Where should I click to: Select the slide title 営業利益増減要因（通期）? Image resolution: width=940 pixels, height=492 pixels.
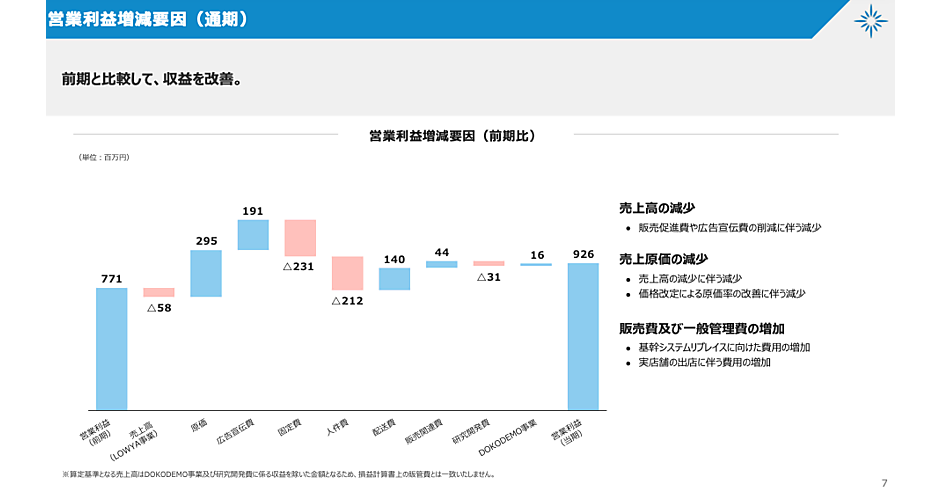click(x=148, y=19)
